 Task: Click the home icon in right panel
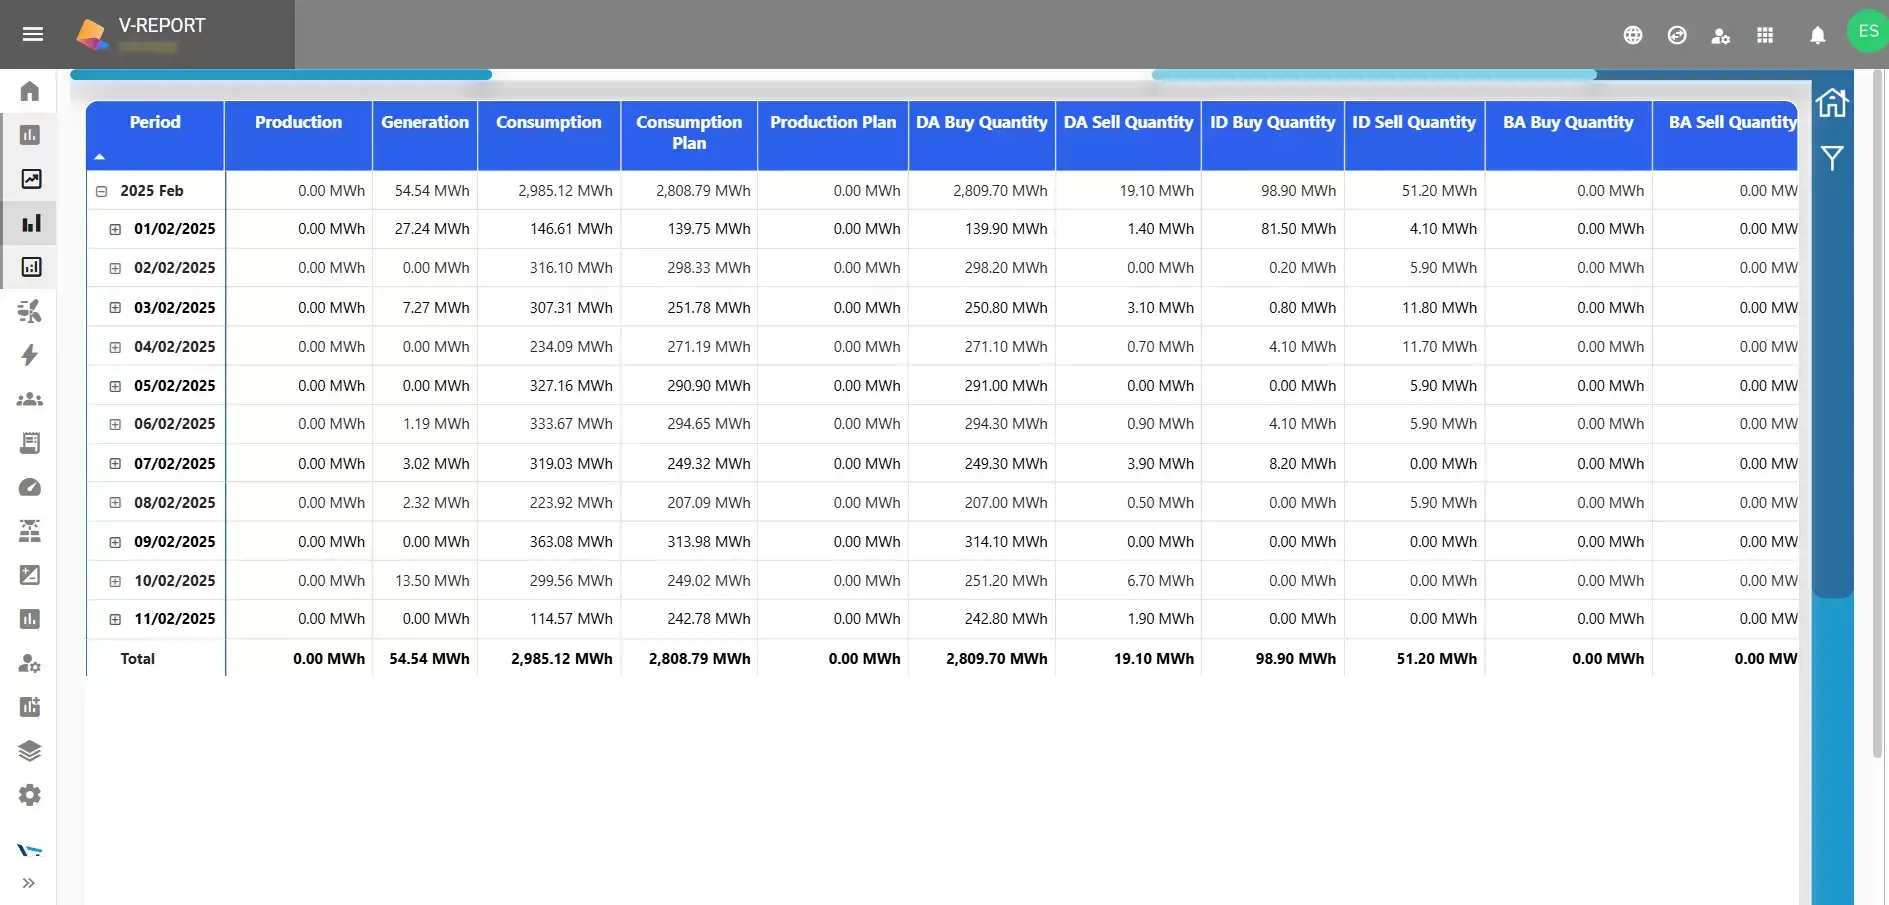click(x=1832, y=103)
